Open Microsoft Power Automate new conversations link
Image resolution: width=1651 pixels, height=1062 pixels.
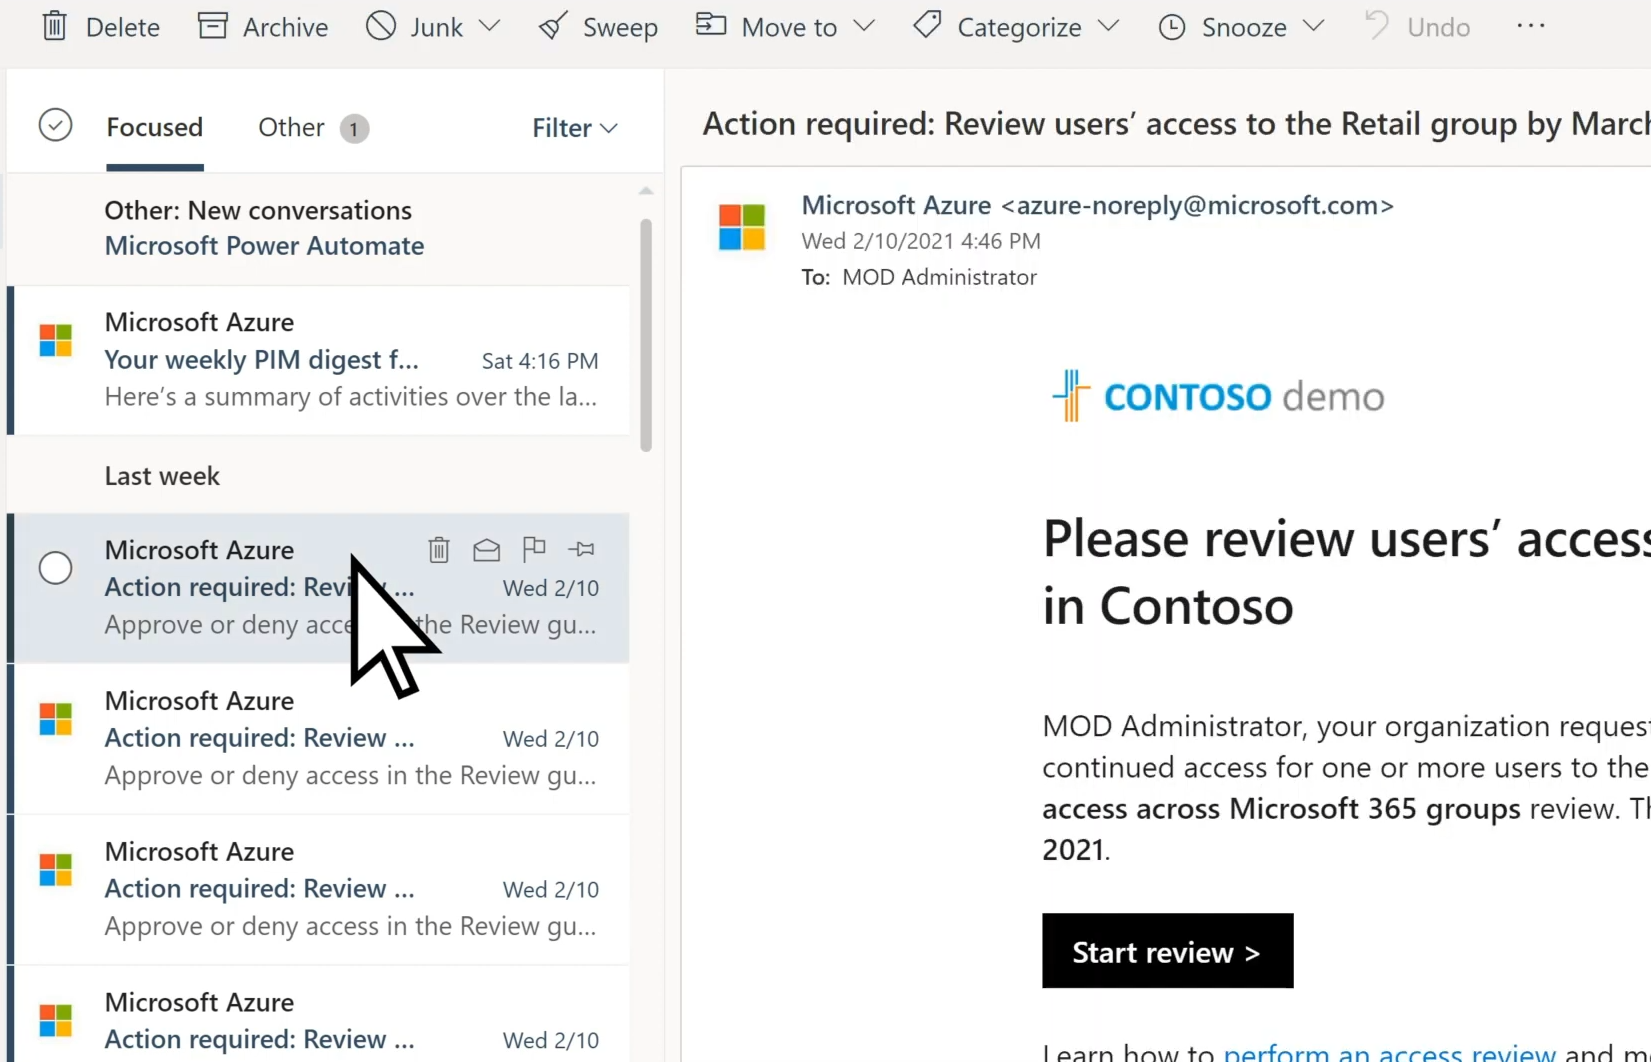264,246
